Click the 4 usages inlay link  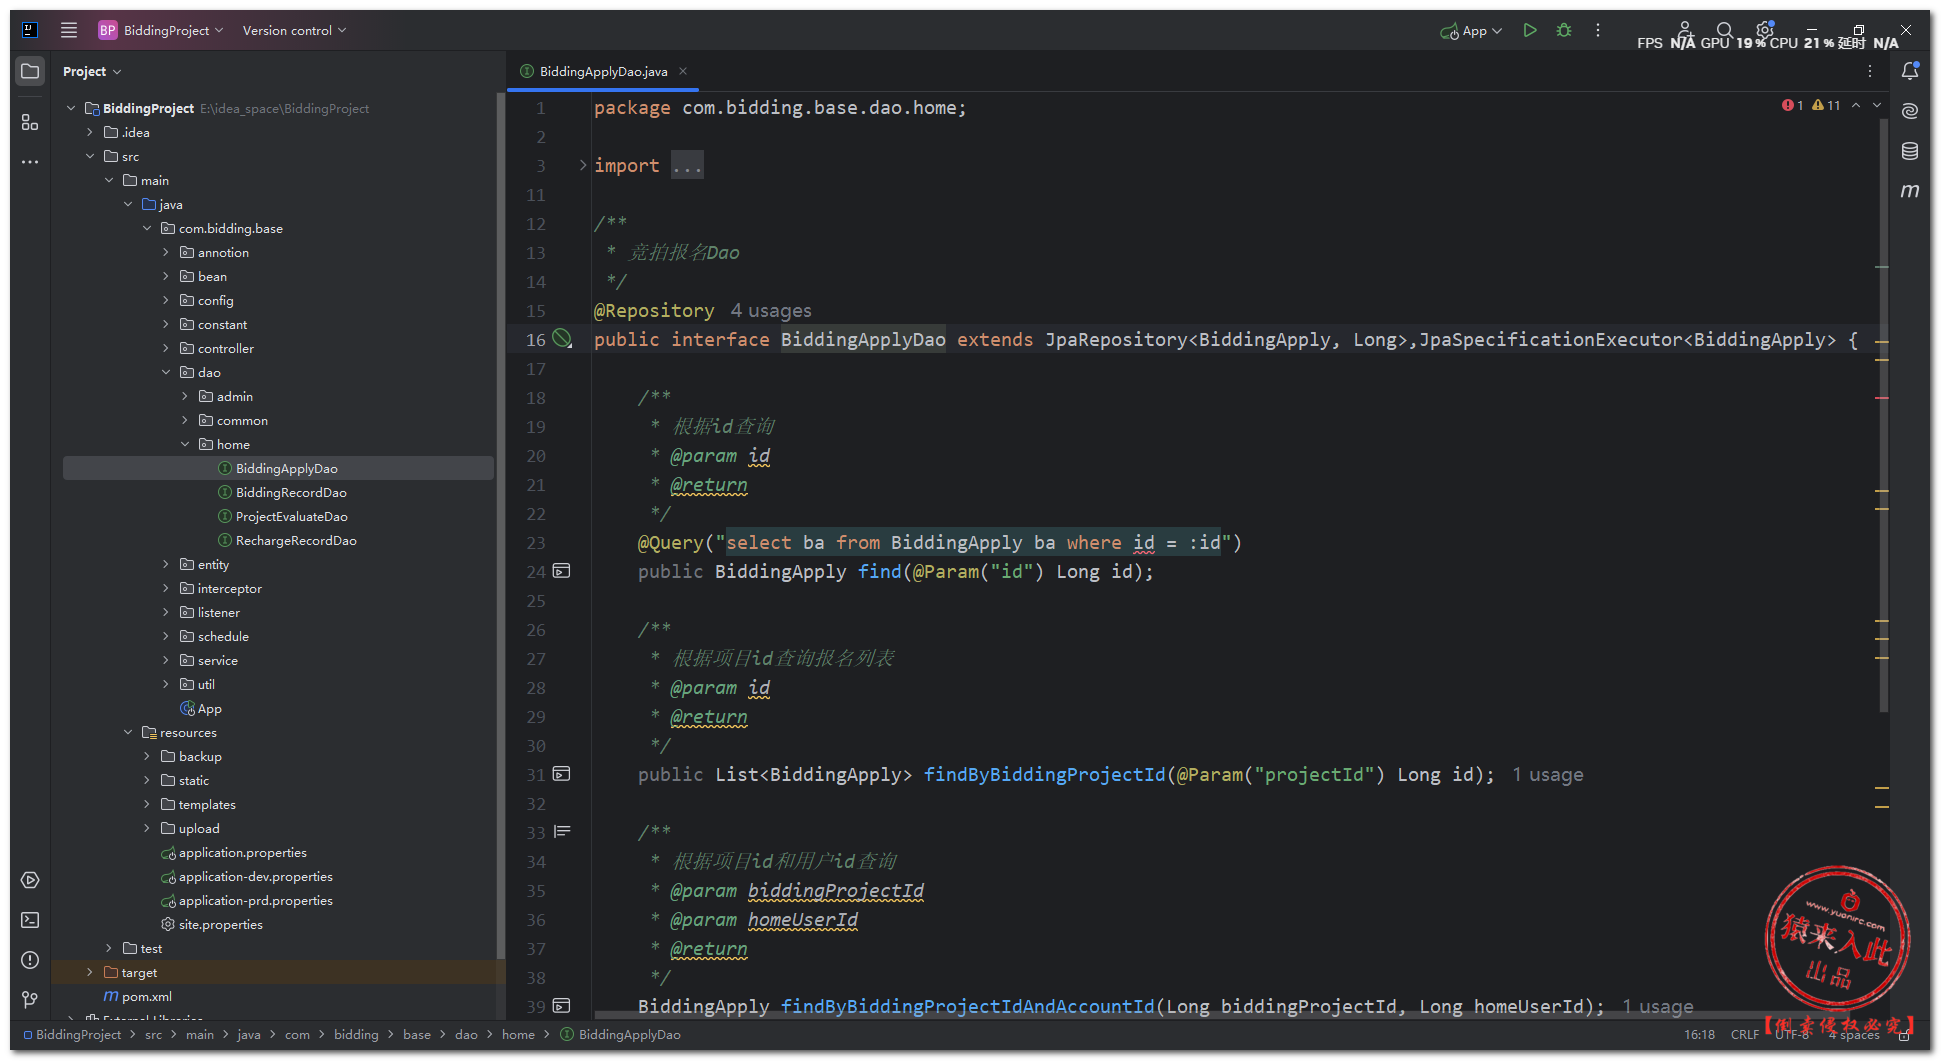(x=770, y=311)
